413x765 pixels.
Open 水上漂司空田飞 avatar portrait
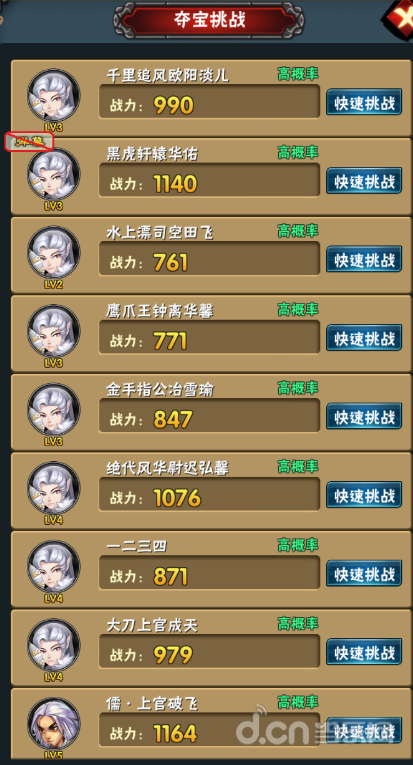click(x=54, y=253)
